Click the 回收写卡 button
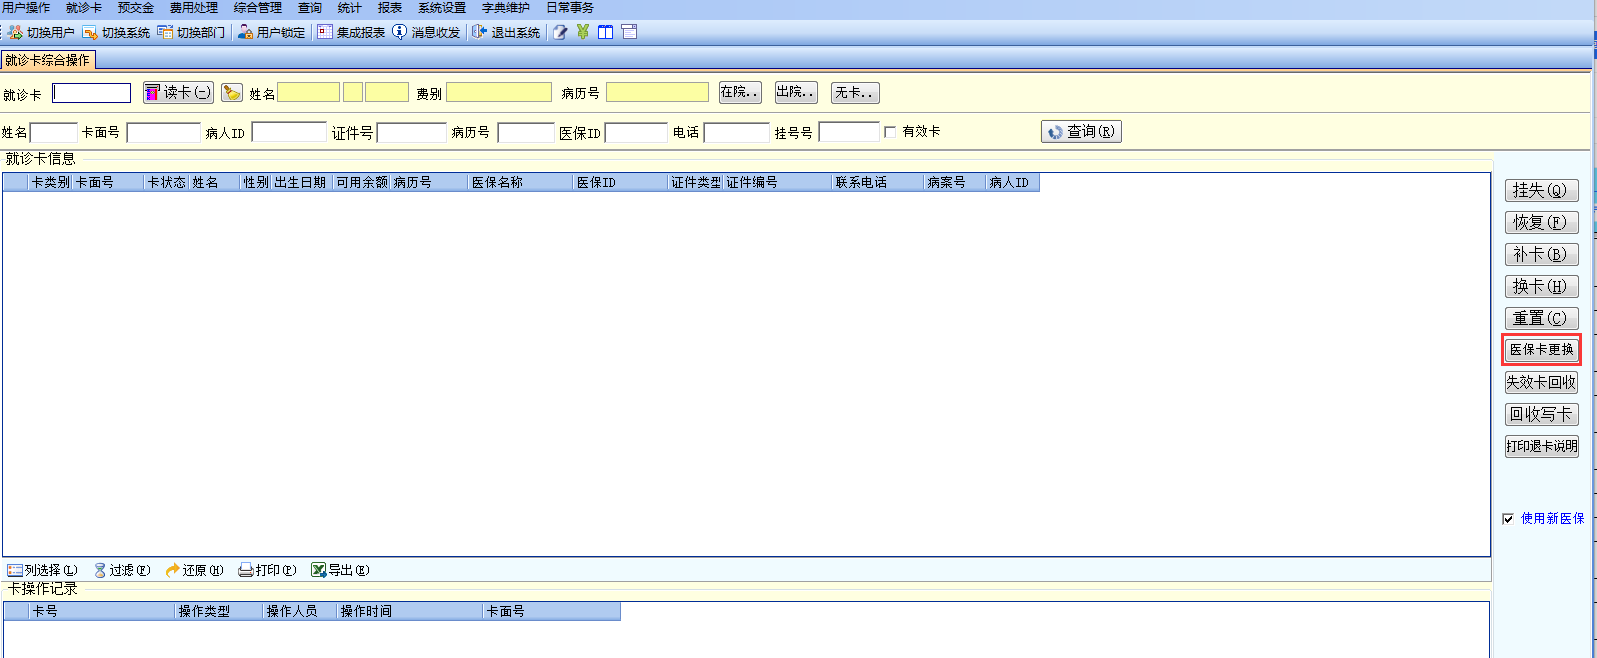Screen dimensions: 1597x658 (1541, 415)
